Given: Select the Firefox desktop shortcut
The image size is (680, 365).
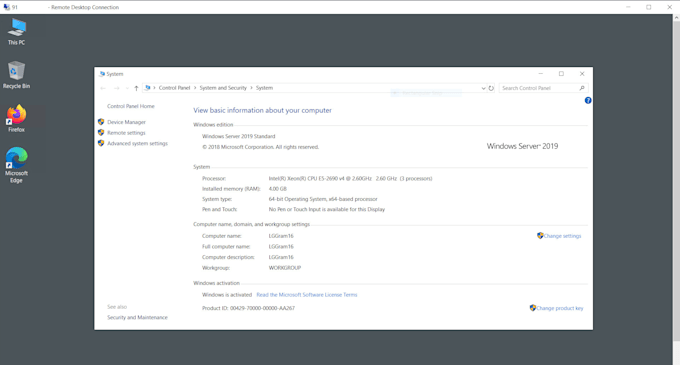Looking at the screenshot, I should pyautogui.click(x=16, y=118).
